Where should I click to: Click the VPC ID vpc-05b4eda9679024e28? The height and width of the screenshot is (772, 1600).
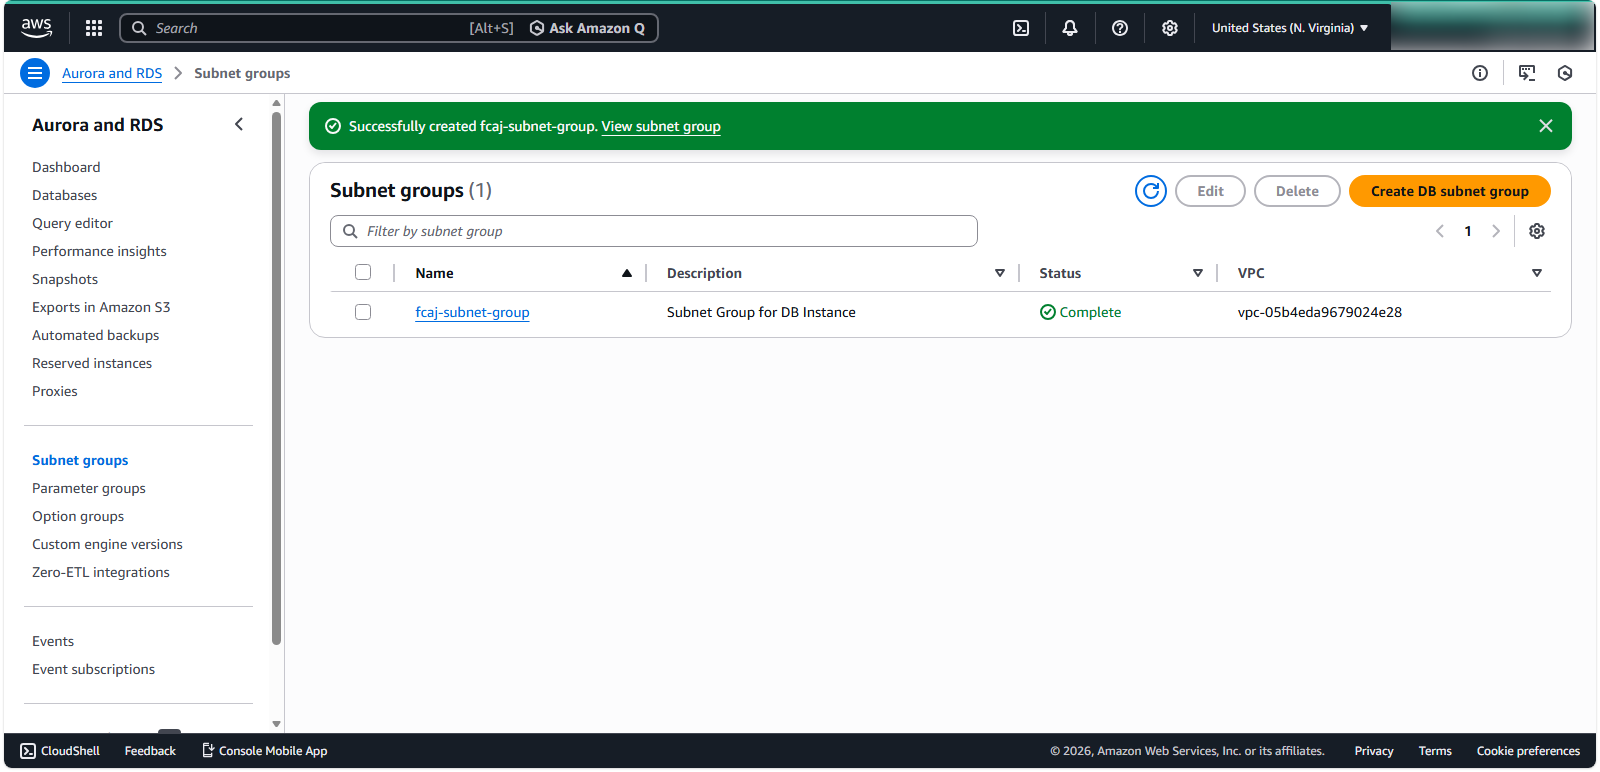(x=1320, y=312)
